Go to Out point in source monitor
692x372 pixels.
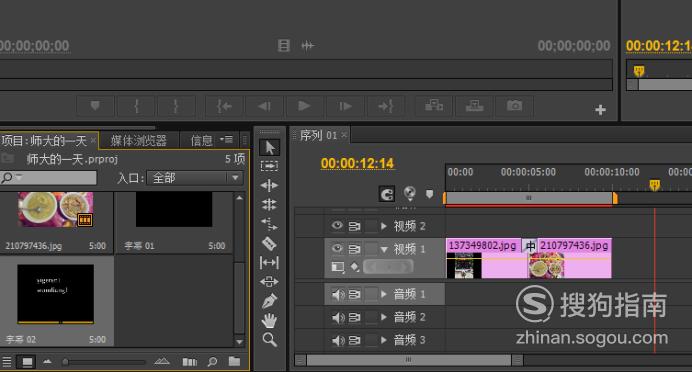tap(385, 106)
